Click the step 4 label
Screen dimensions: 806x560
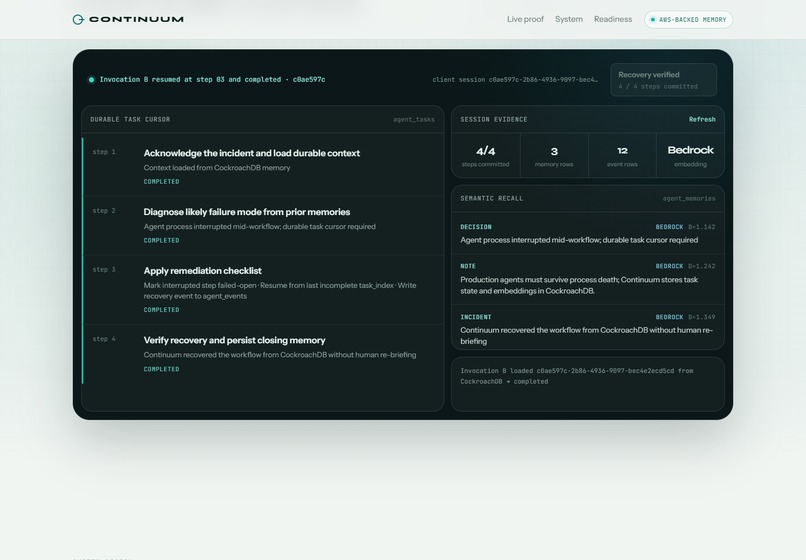104,339
